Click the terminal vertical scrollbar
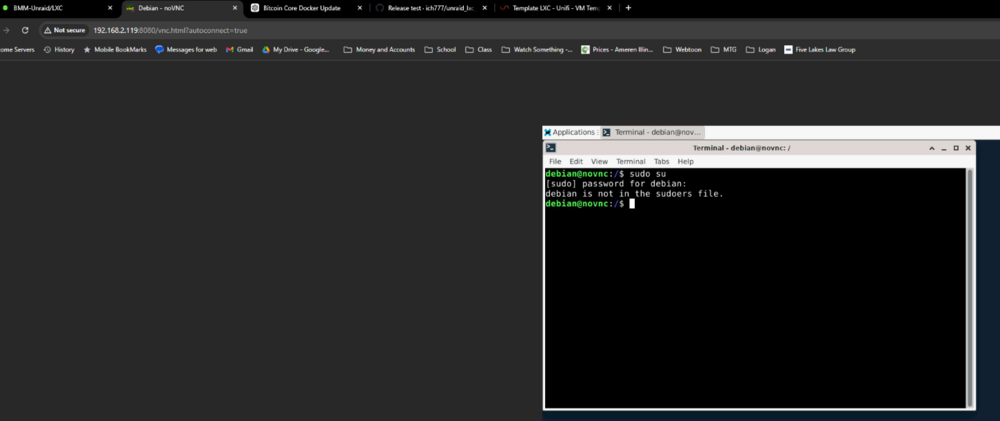 pyautogui.click(x=970, y=288)
